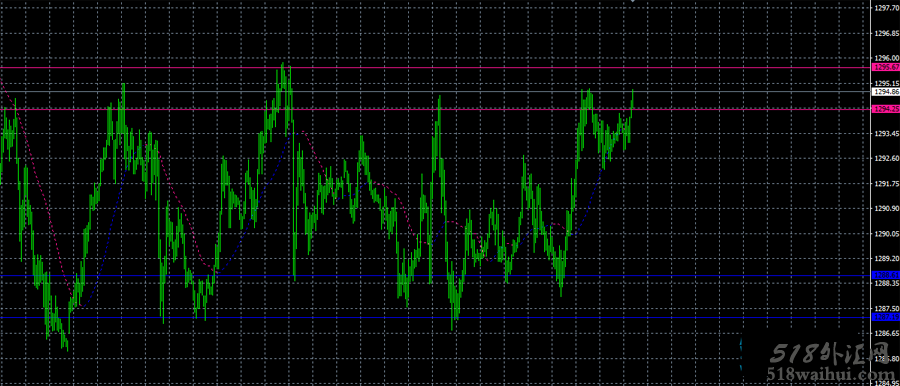Image resolution: width=900 pixels, height=386 pixels.
Task: Select the lower pink horizontal line at 1294.25
Action: (x=436, y=109)
